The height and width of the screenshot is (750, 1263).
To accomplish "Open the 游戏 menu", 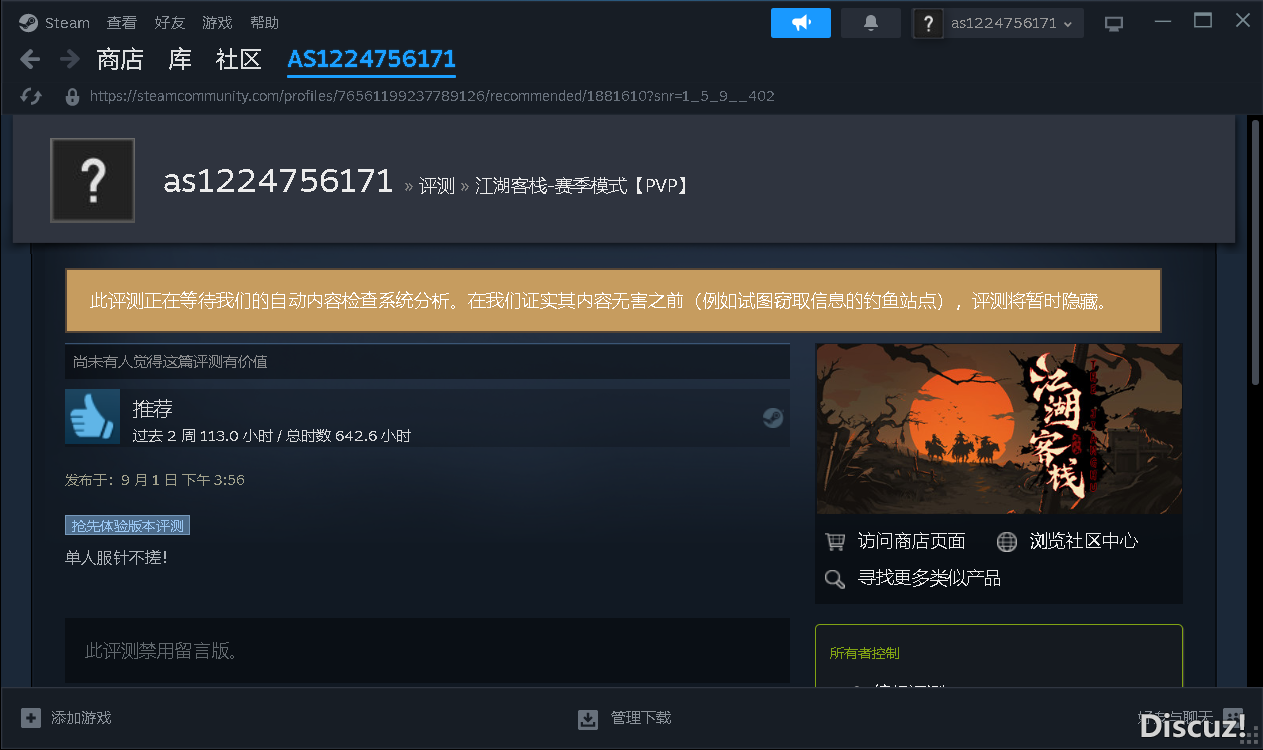I will click(x=217, y=22).
